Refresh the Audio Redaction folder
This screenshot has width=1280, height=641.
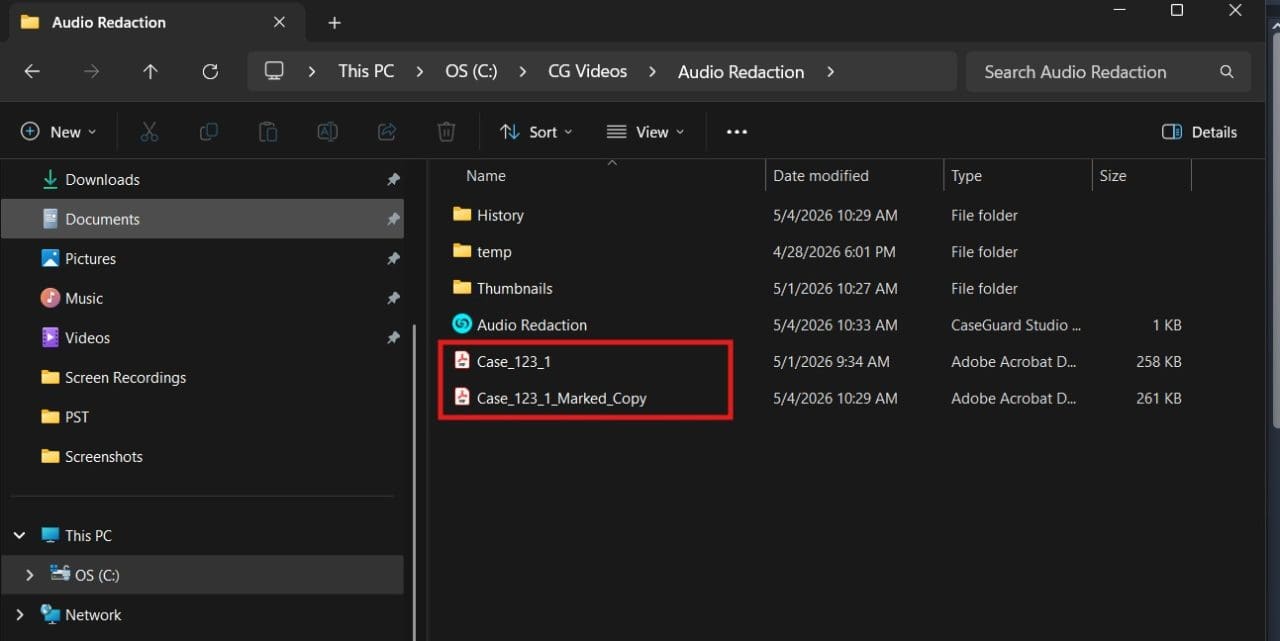click(210, 72)
